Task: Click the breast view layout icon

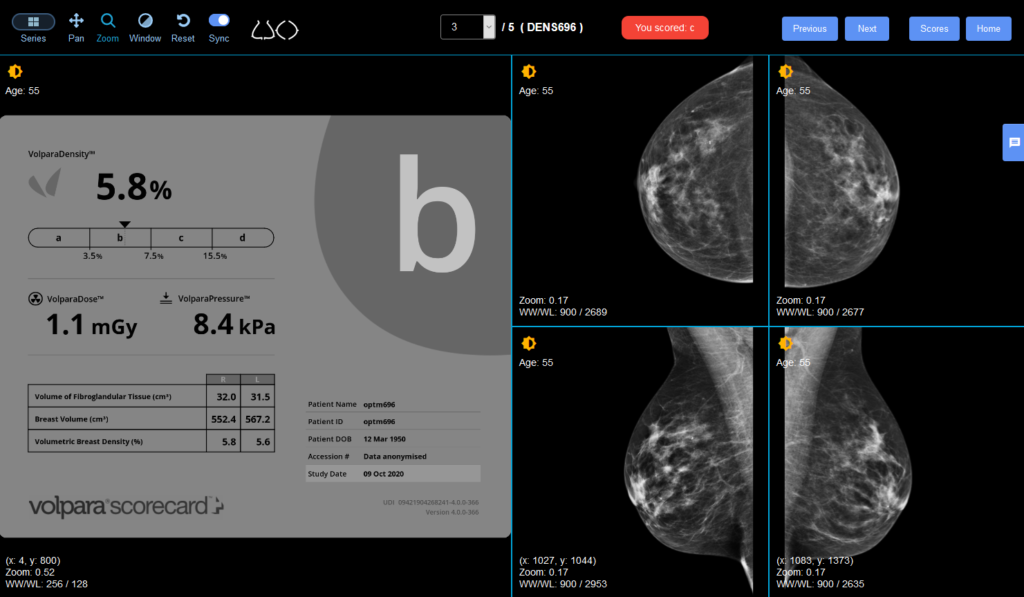Action: coord(274,29)
